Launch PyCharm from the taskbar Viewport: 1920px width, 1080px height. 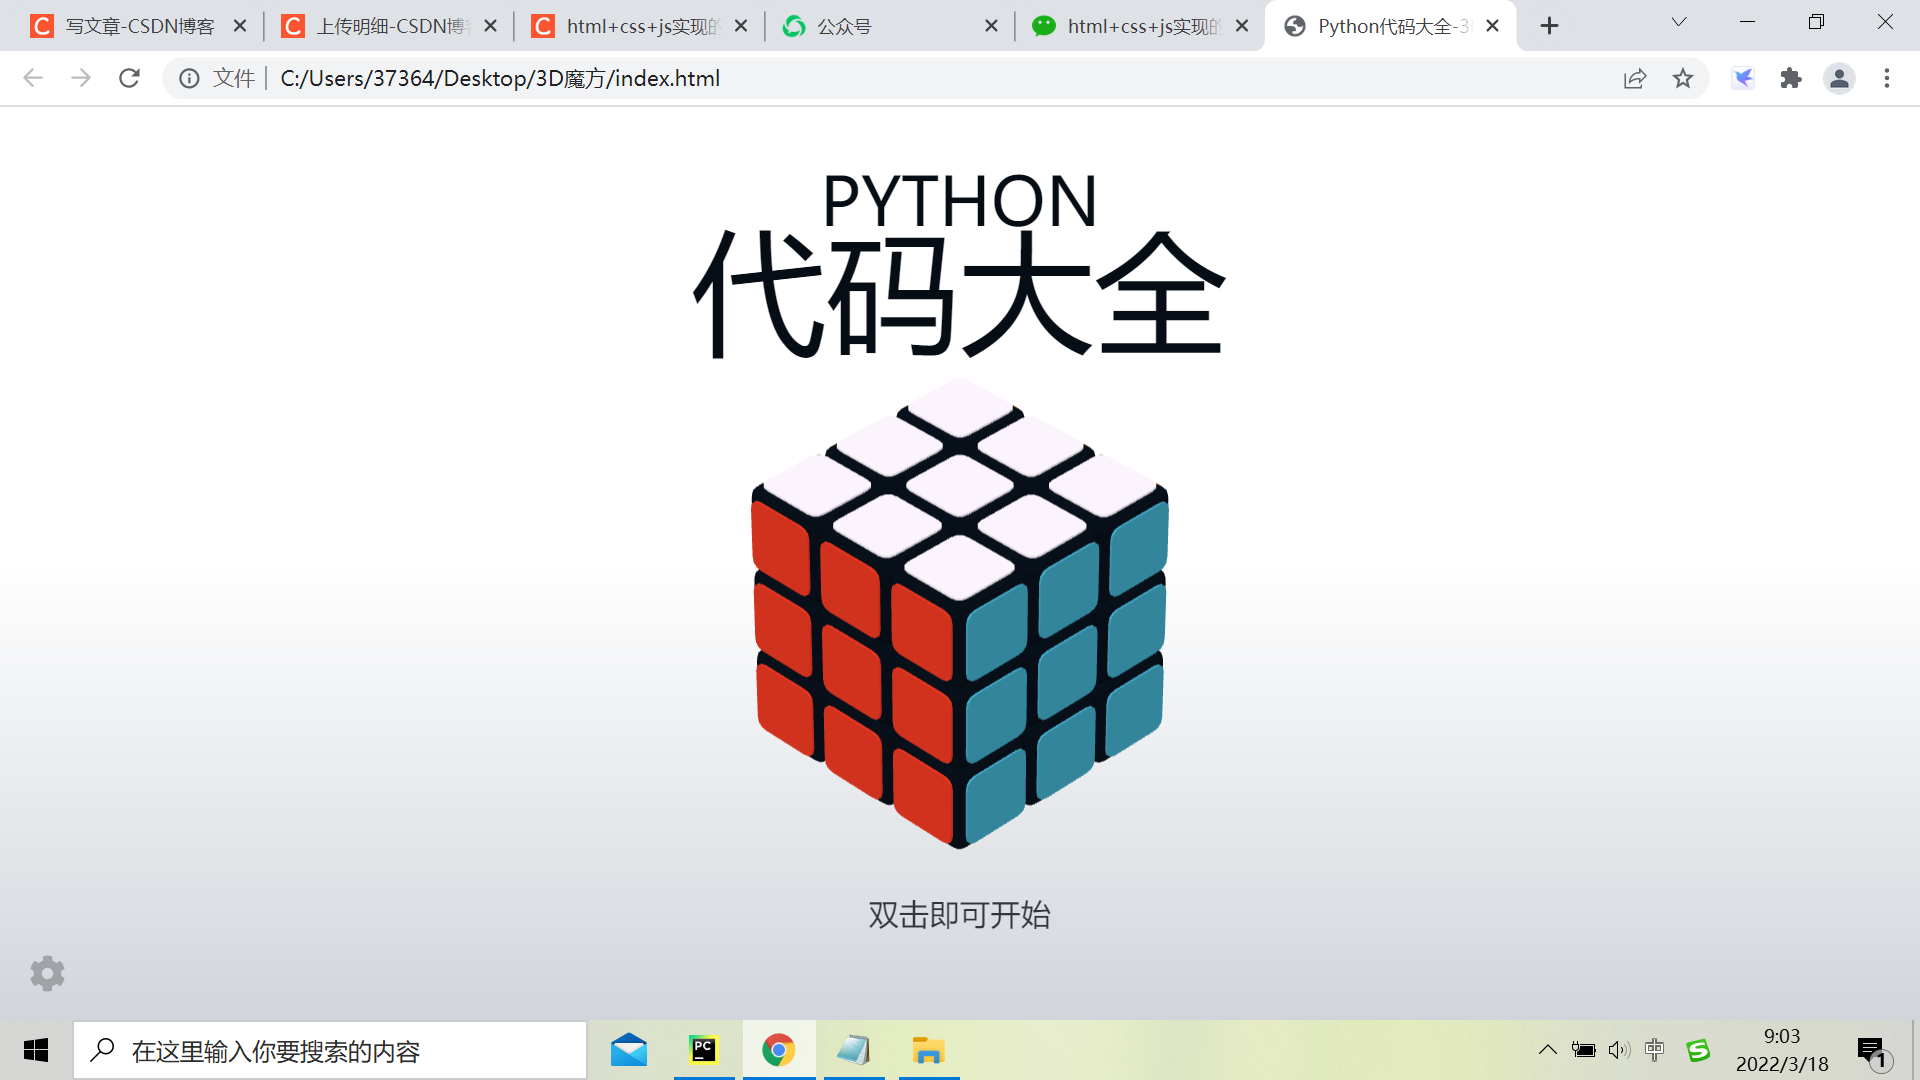pos(704,1049)
